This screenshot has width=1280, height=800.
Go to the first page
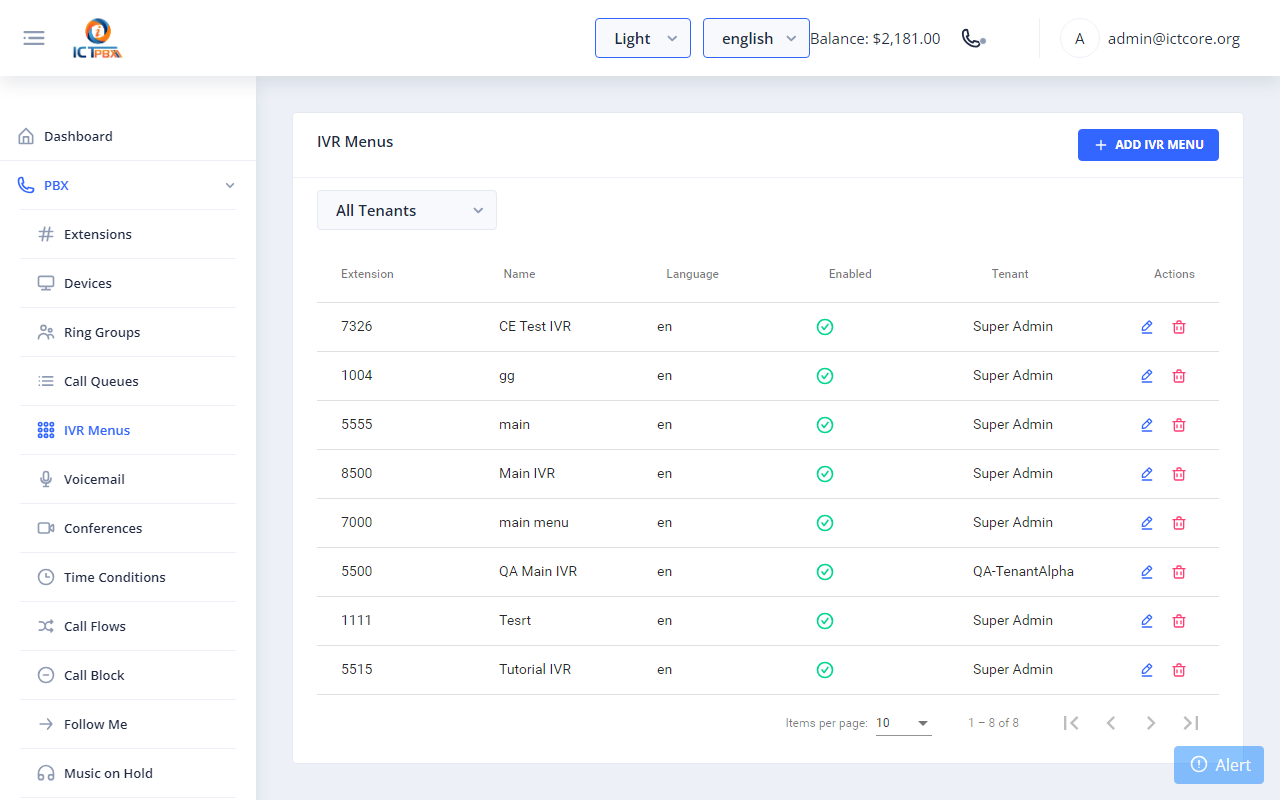(x=1071, y=723)
